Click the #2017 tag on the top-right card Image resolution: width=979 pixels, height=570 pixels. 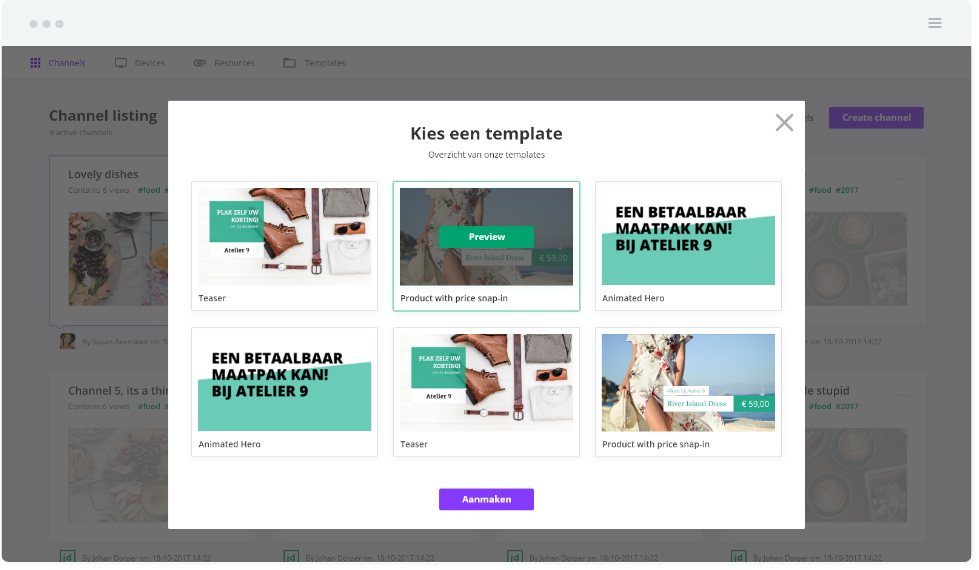coord(847,190)
